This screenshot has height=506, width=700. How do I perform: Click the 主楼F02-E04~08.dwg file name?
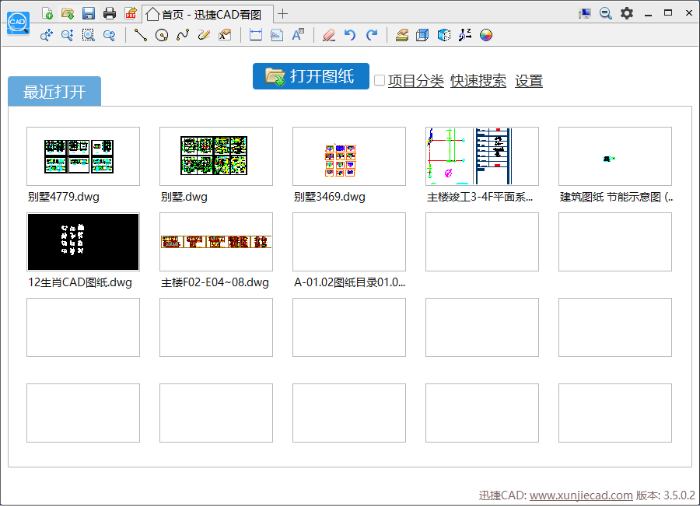(x=215, y=283)
